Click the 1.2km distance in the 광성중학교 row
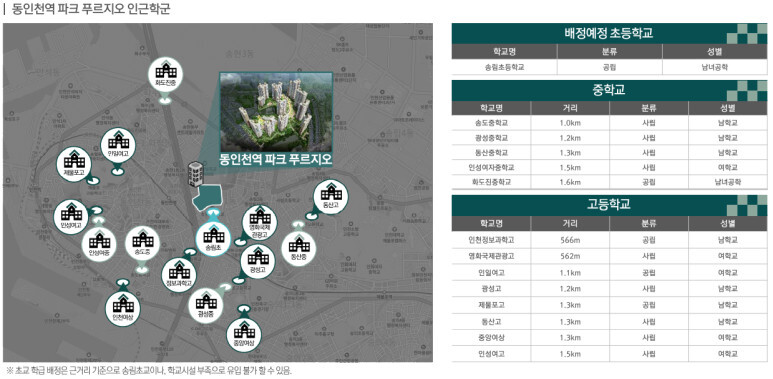Image resolution: width=773 pixels, height=379 pixels. [x=570, y=138]
